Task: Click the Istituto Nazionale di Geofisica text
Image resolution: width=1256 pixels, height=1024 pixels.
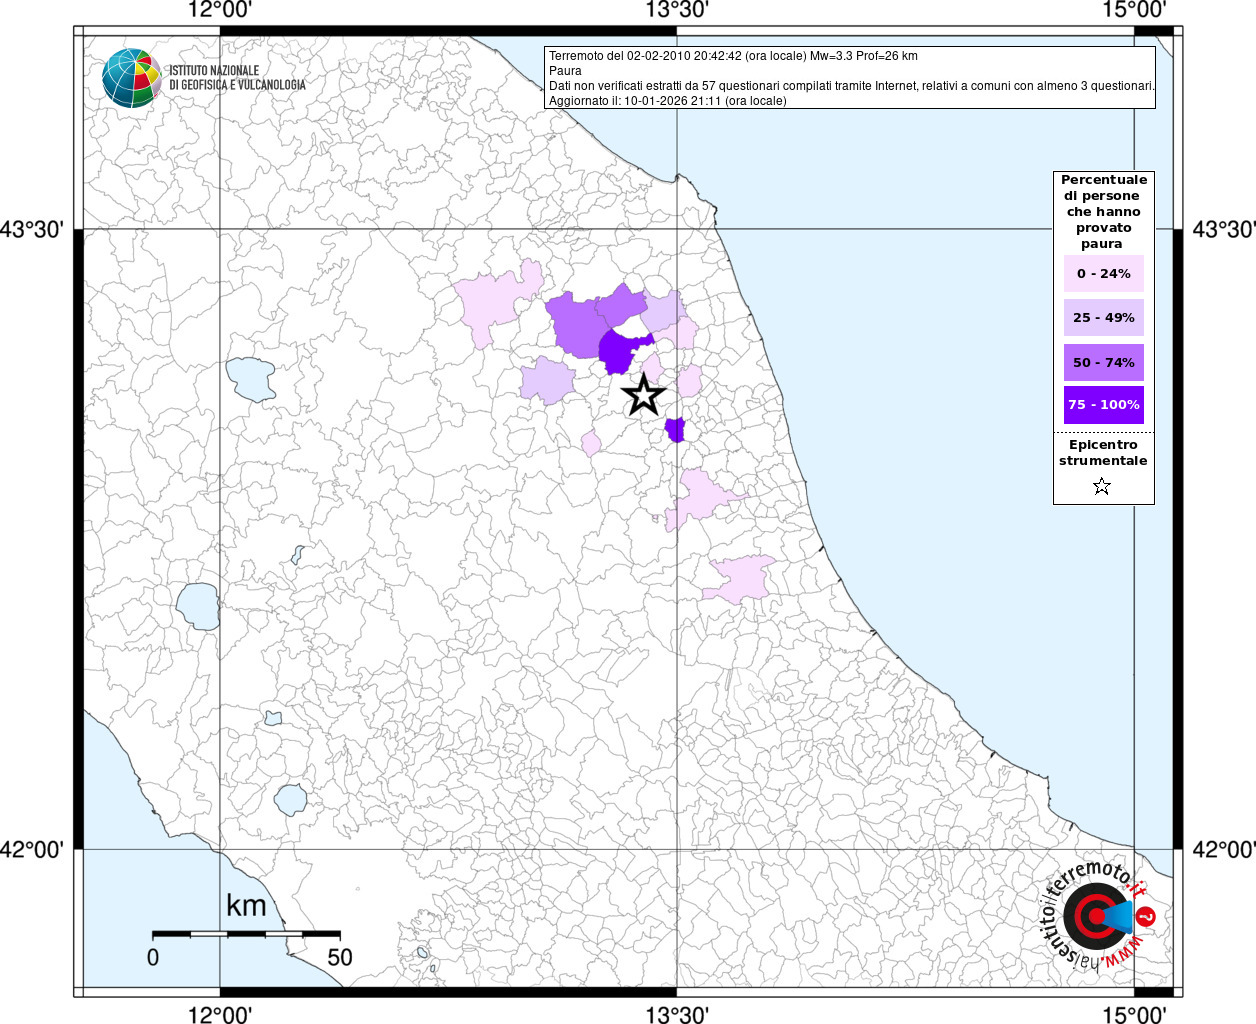Action: [x=237, y=78]
